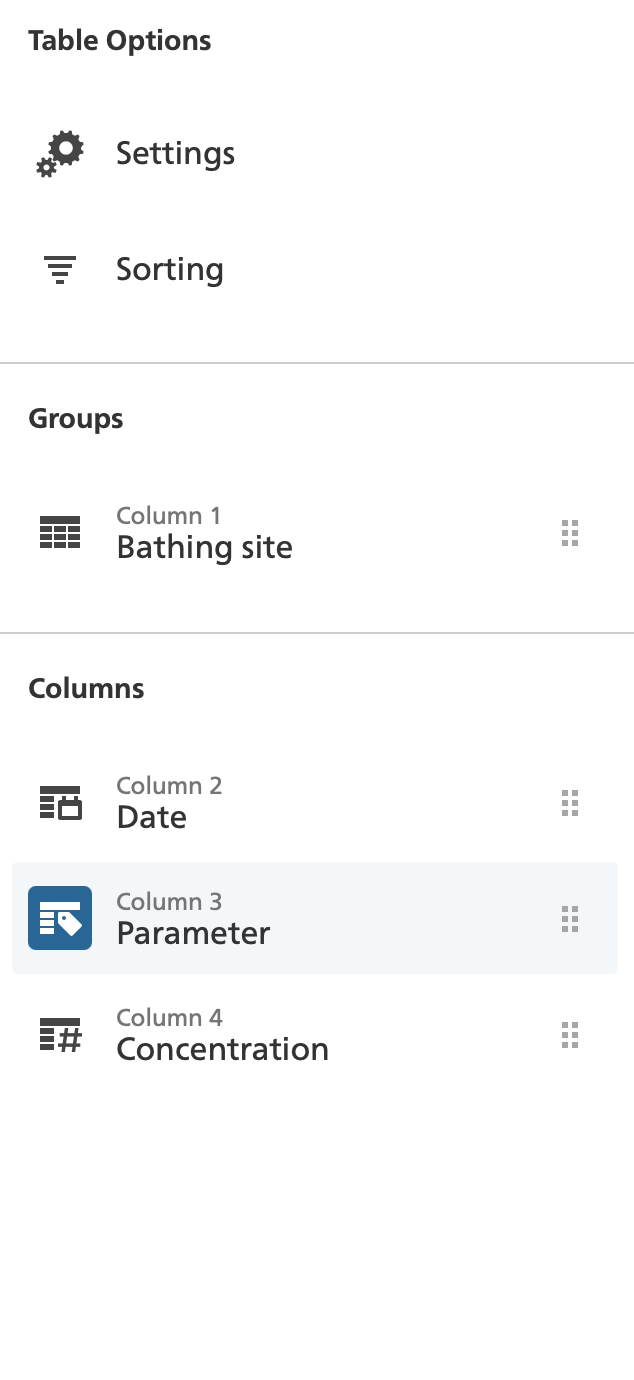
Task: Click the number column icon for Concentration
Action: pos(59,1033)
